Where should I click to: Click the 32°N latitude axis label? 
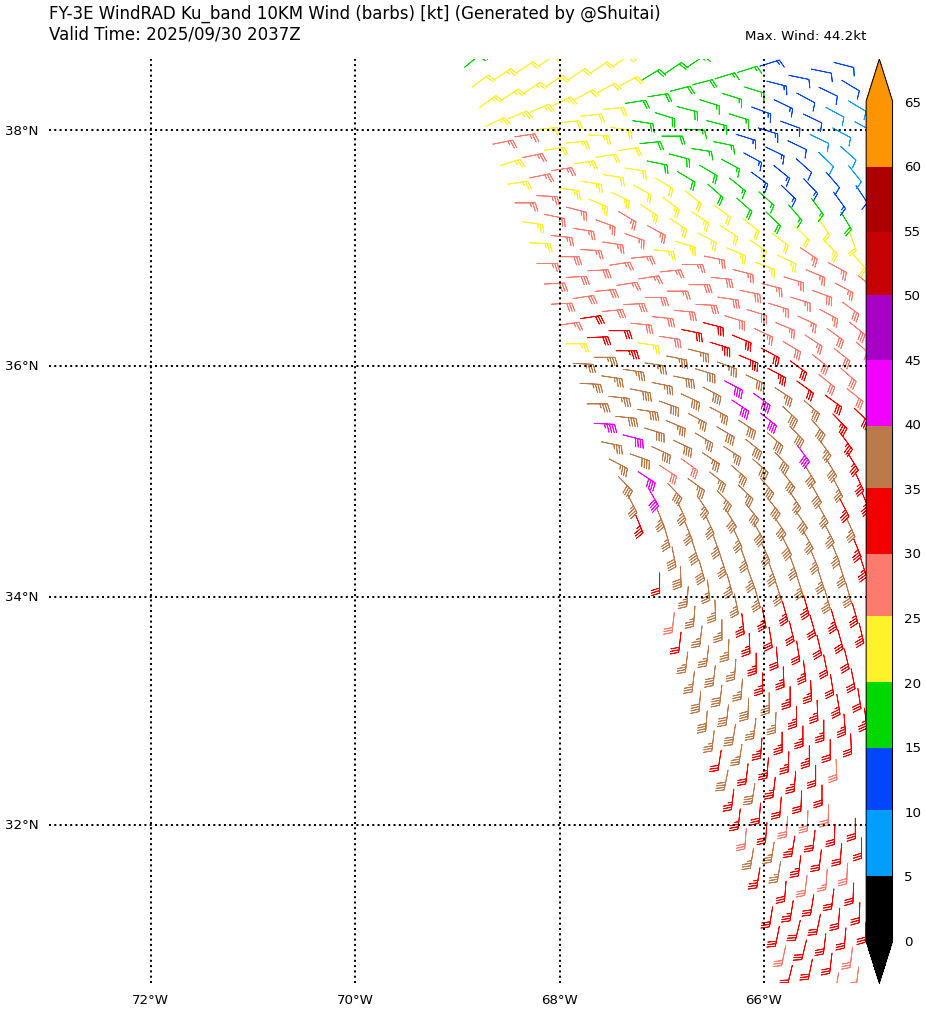click(x=22, y=825)
